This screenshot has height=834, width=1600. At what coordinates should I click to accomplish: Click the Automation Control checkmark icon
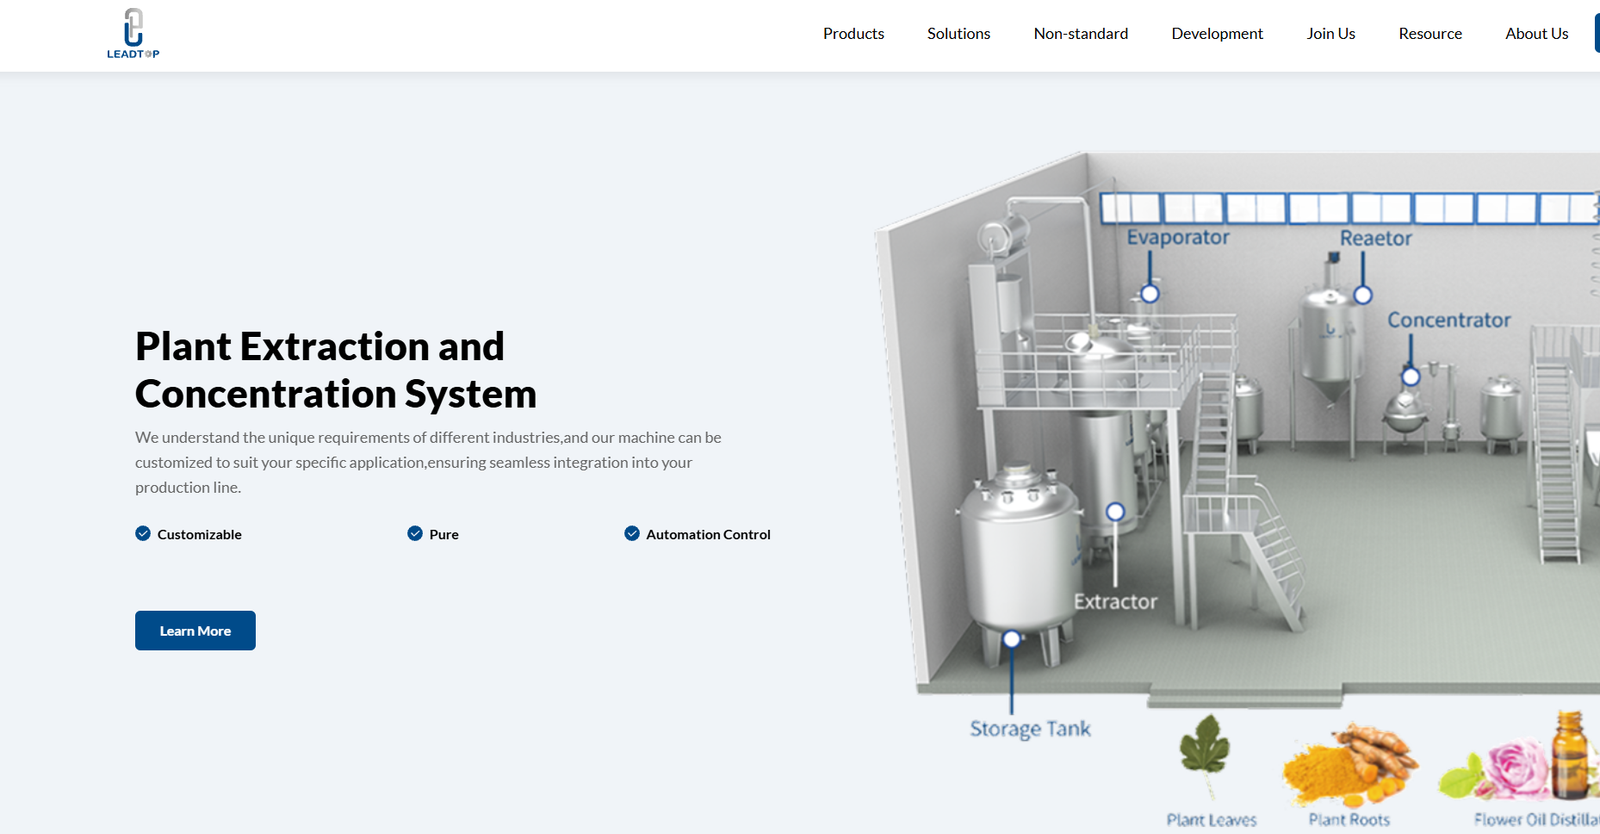(x=632, y=533)
